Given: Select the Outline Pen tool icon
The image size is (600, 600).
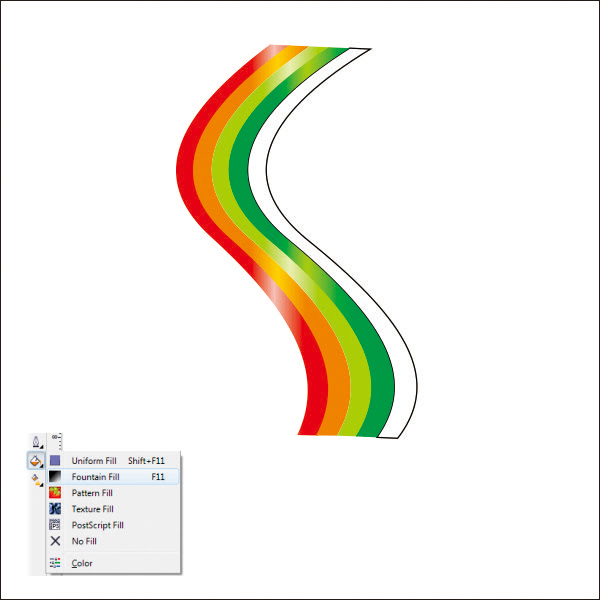Looking at the screenshot, I should tap(36, 442).
